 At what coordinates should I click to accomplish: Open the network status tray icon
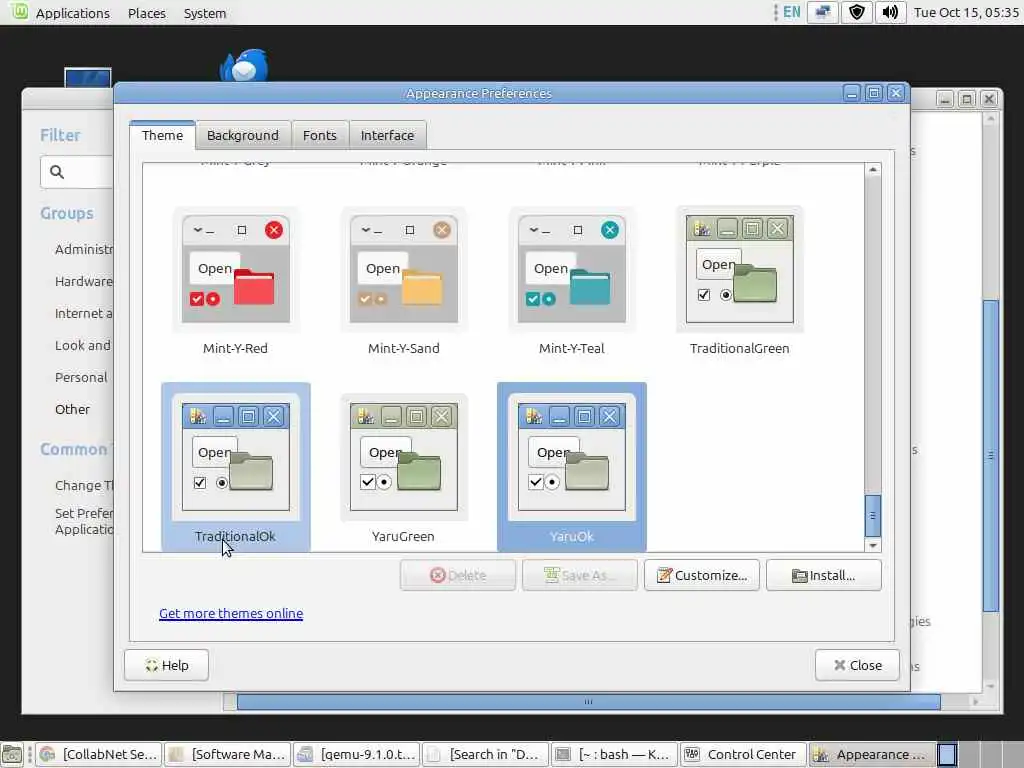coord(823,12)
